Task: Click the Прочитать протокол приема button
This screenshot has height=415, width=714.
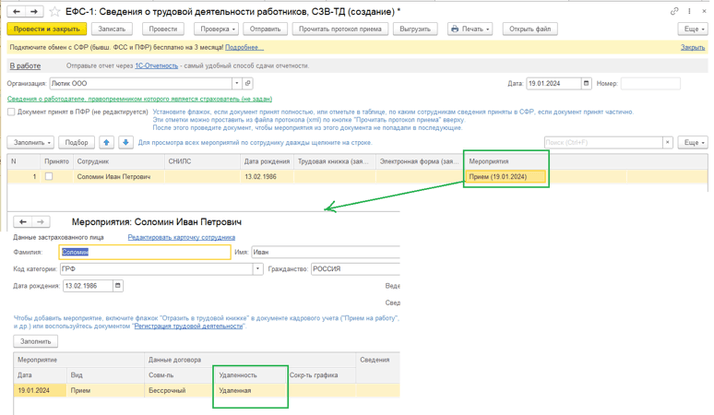Action: pos(340,29)
